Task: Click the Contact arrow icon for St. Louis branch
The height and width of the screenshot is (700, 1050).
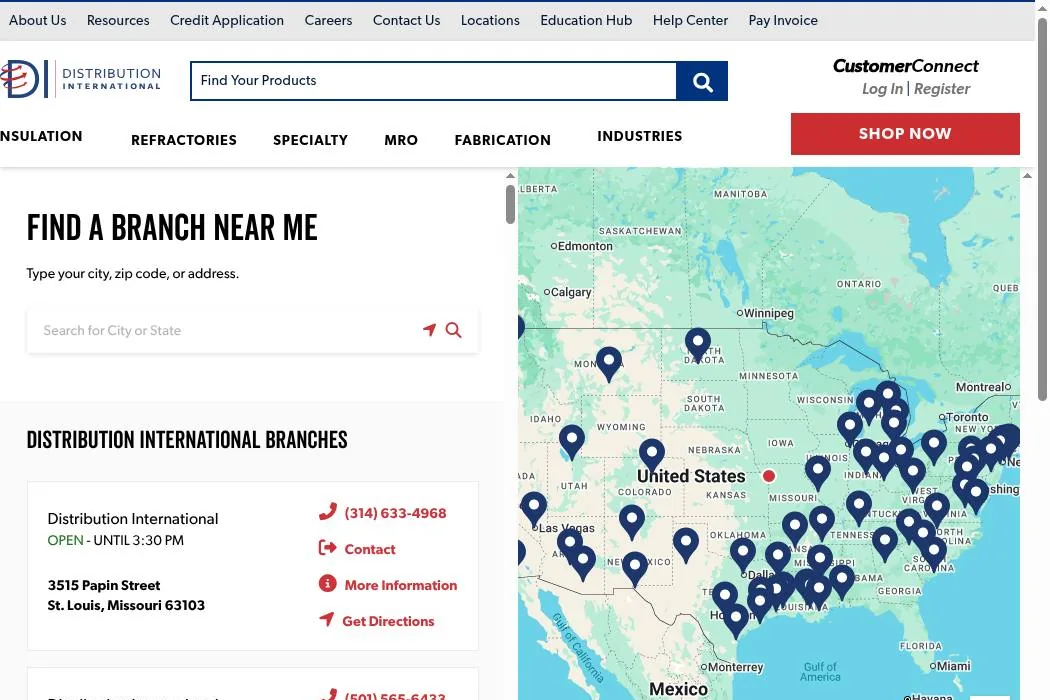Action: point(327,548)
